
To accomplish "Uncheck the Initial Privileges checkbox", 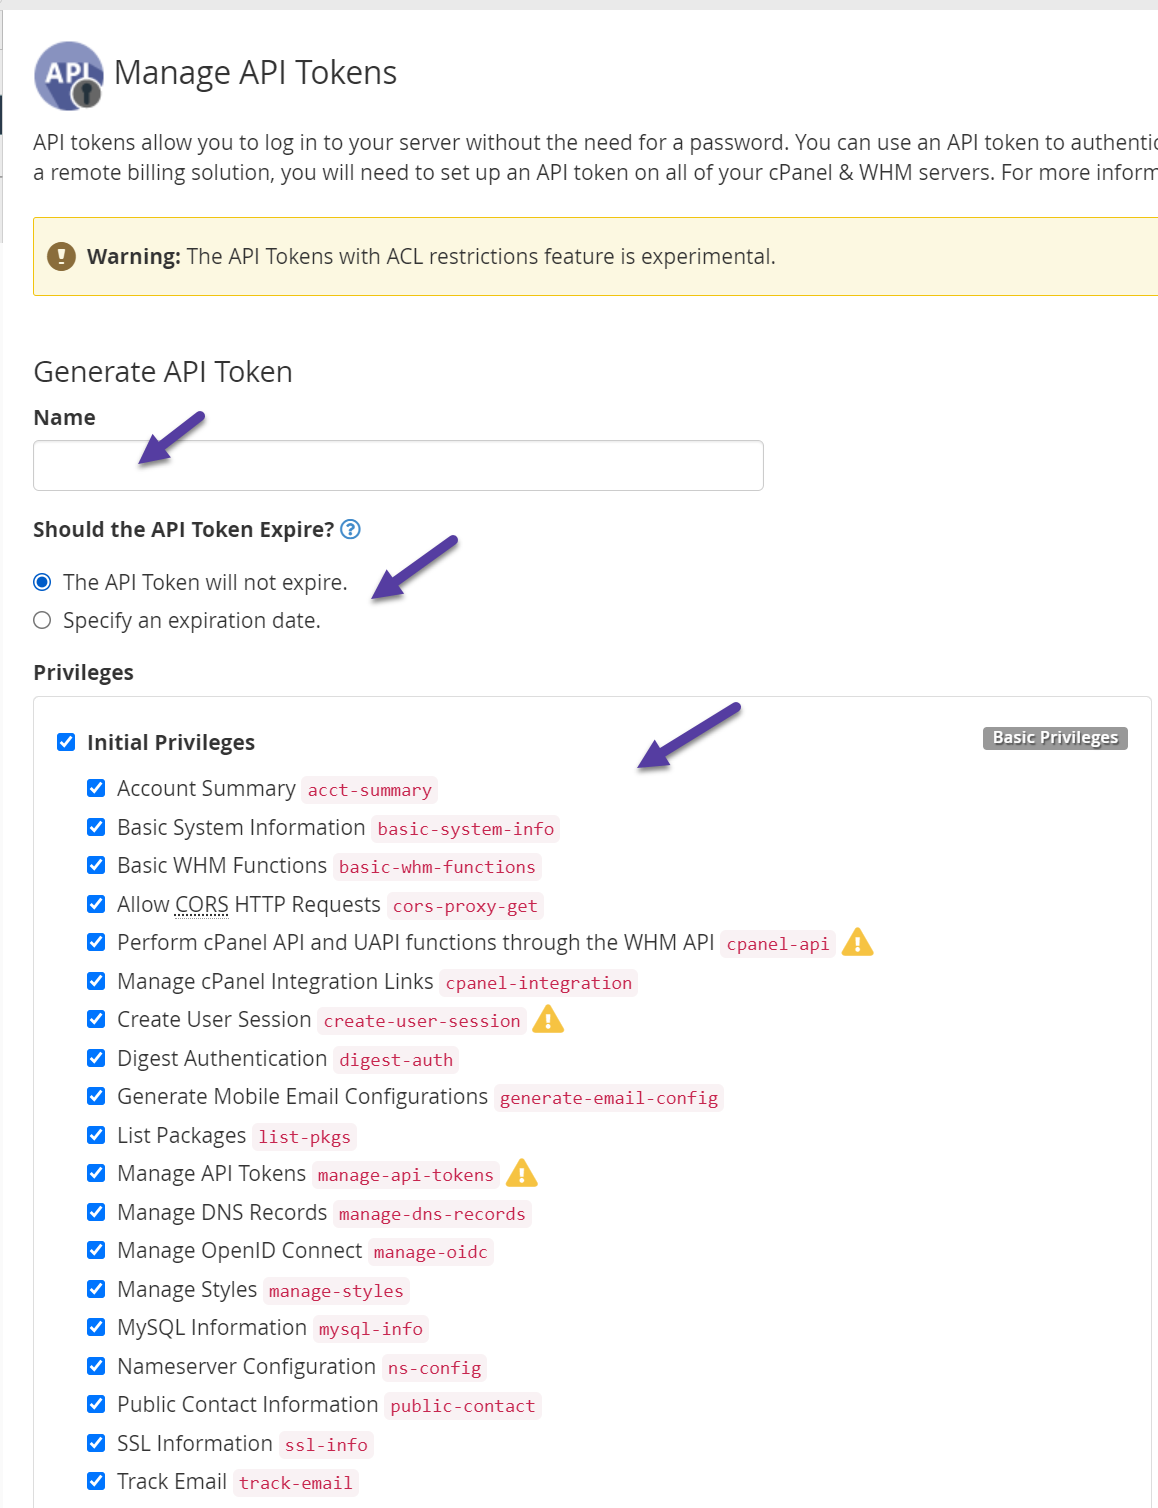I will pyautogui.click(x=66, y=742).
